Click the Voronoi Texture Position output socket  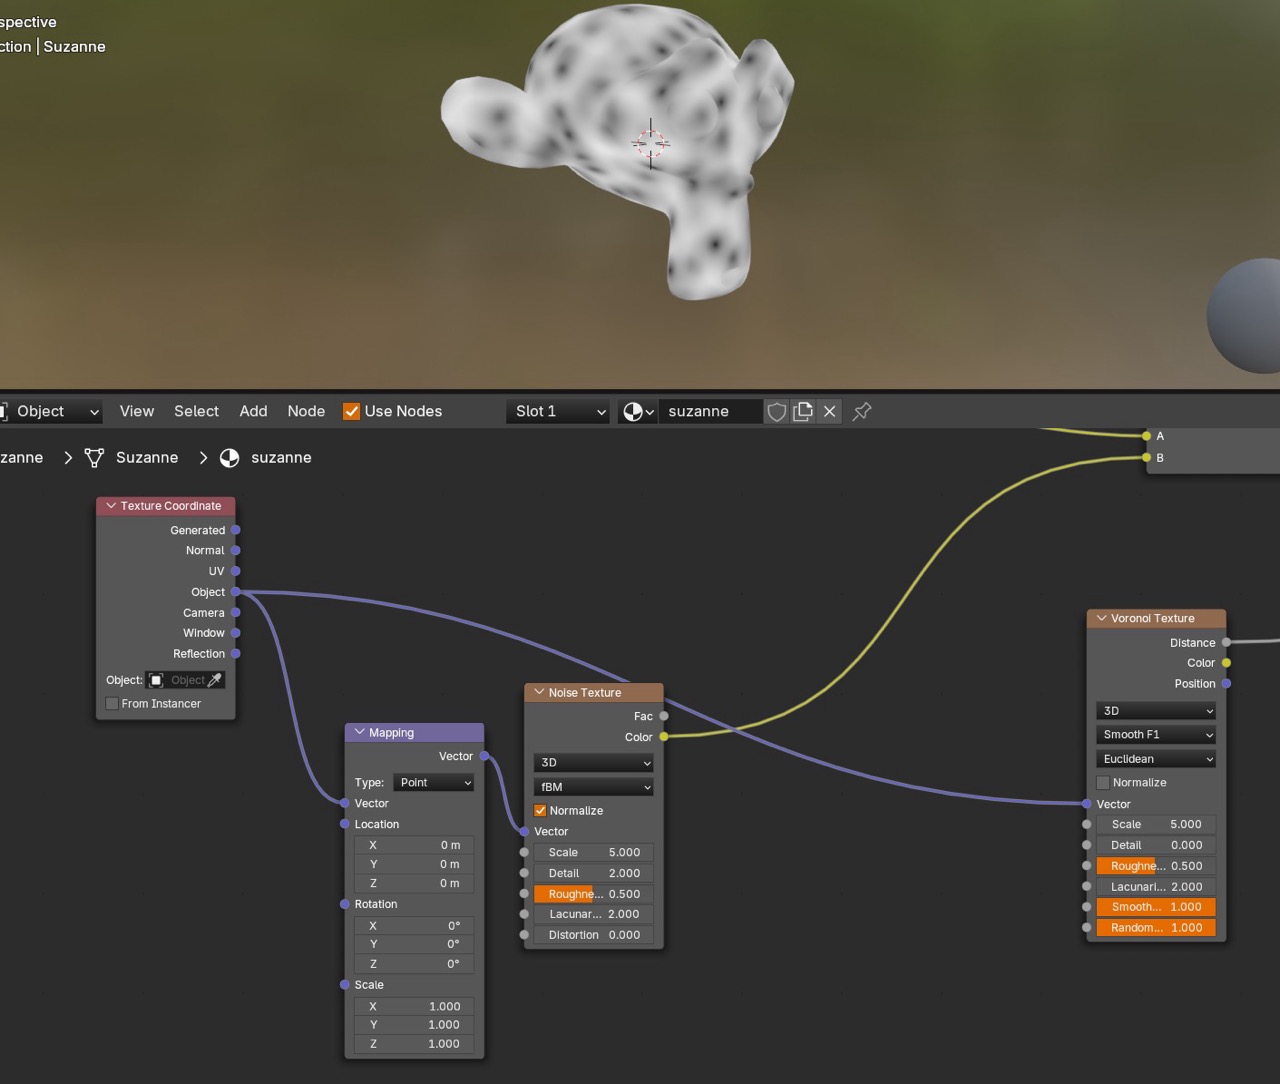pyautogui.click(x=1226, y=684)
